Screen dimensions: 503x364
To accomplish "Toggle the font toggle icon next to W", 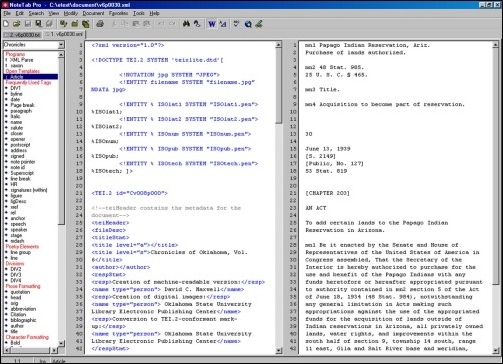I will pos(223,24).
